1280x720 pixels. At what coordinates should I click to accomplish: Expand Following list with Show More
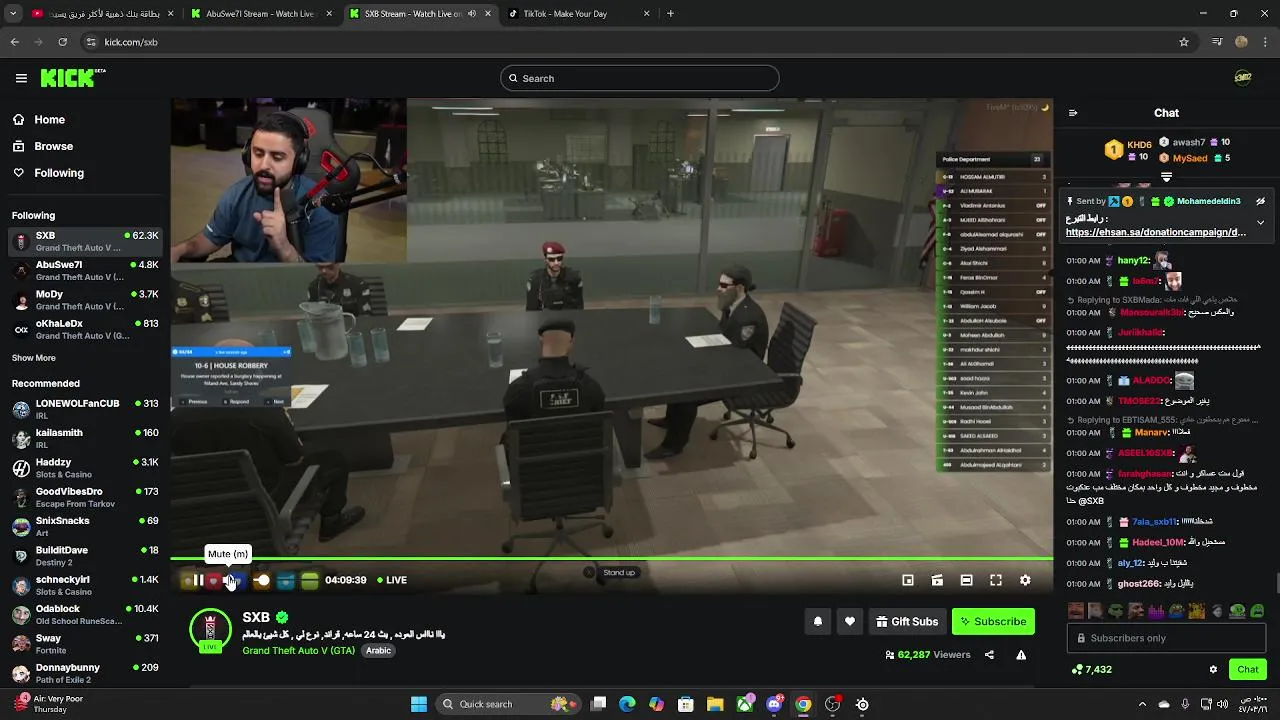34,358
